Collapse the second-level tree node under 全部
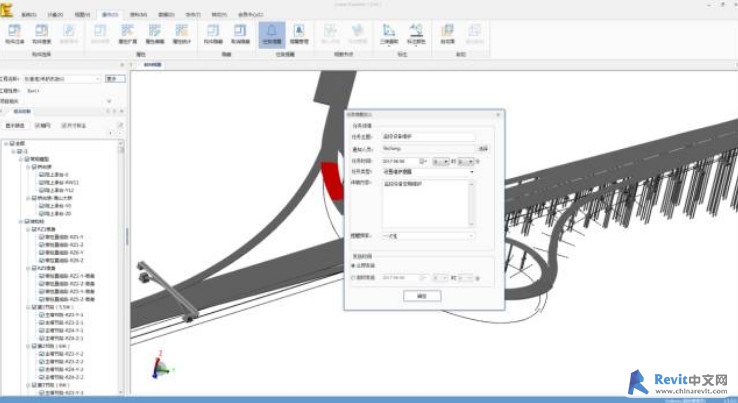This screenshot has width=738, height=403. pos(13,151)
